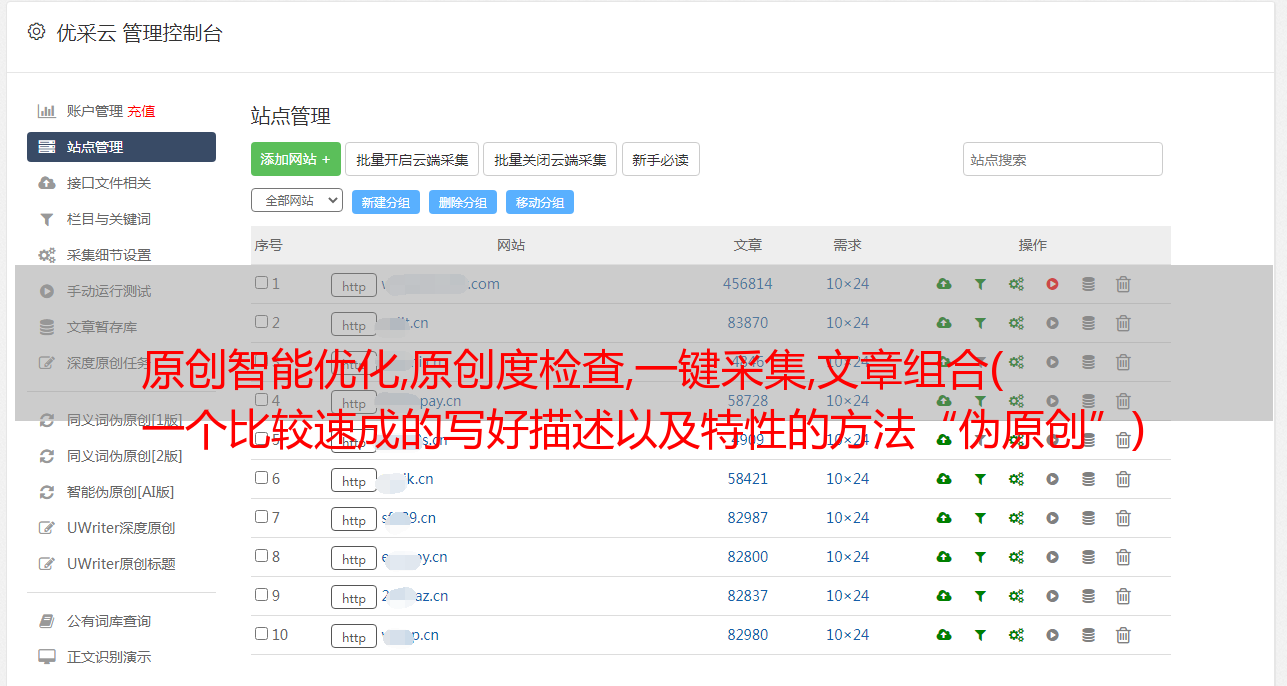Click the trash icon in row 2
This screenshot has width=1287, height=686.
coord(1123,323)
